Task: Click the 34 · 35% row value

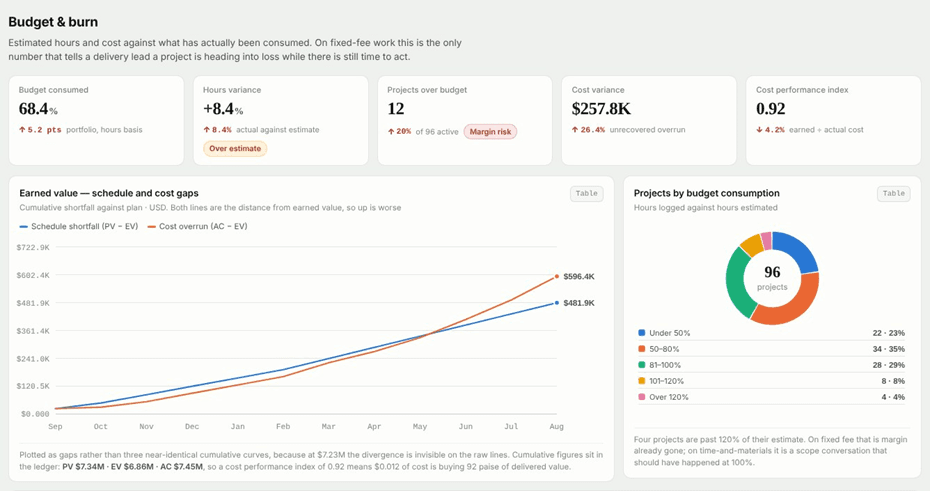Action: point(888,349)
